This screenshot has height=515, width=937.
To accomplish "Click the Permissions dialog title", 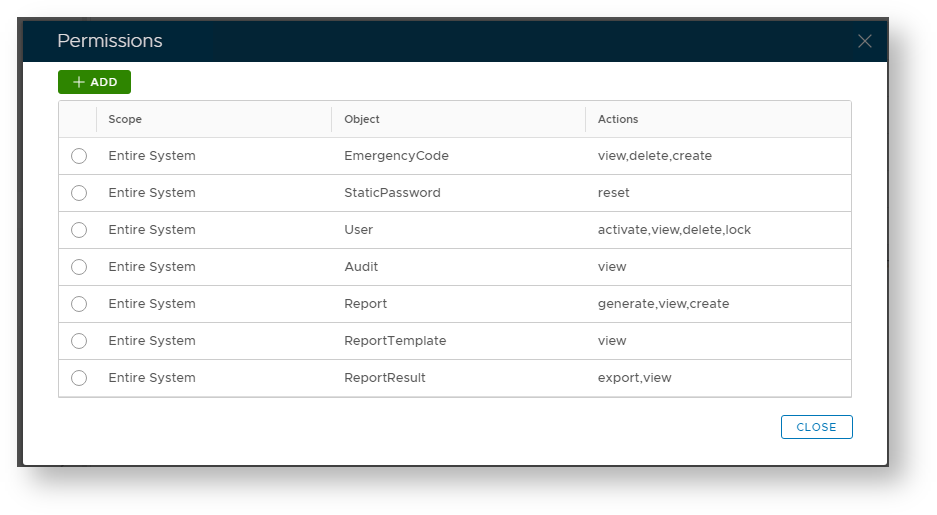I will pos(110,41).
